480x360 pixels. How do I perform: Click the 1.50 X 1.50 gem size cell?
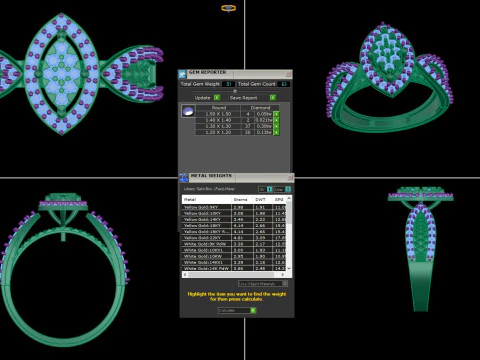[x=218, y=114]
